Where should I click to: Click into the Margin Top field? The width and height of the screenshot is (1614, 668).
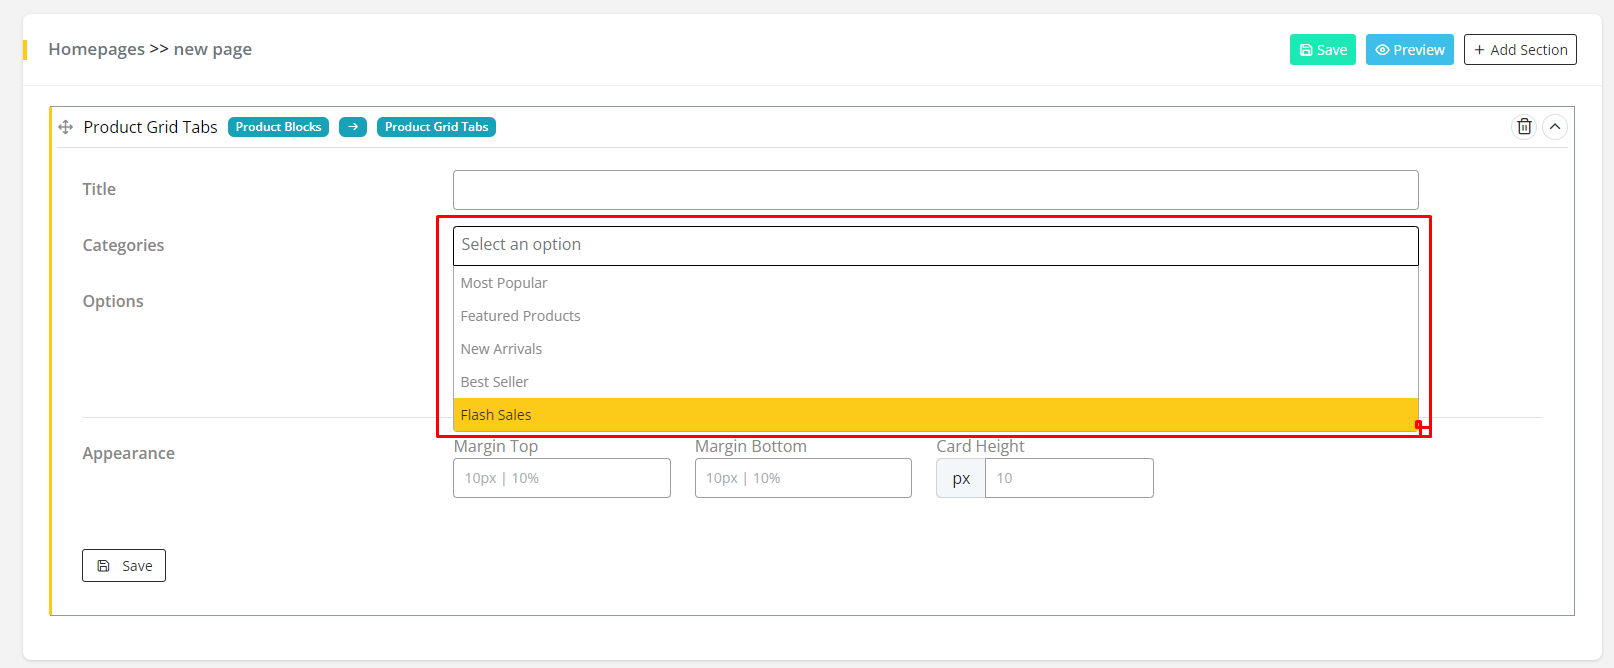[561, 478]
